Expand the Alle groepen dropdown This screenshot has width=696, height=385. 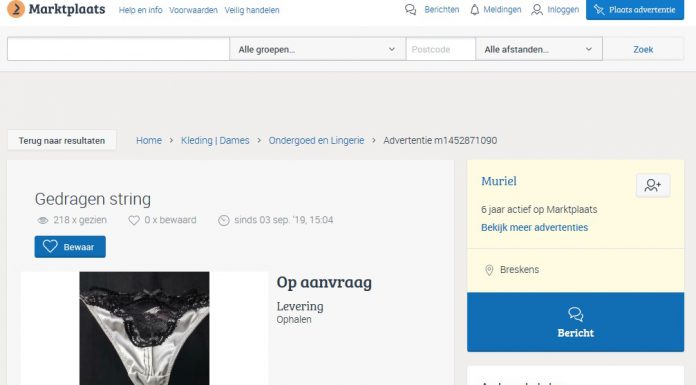click(x=317, y=49)
